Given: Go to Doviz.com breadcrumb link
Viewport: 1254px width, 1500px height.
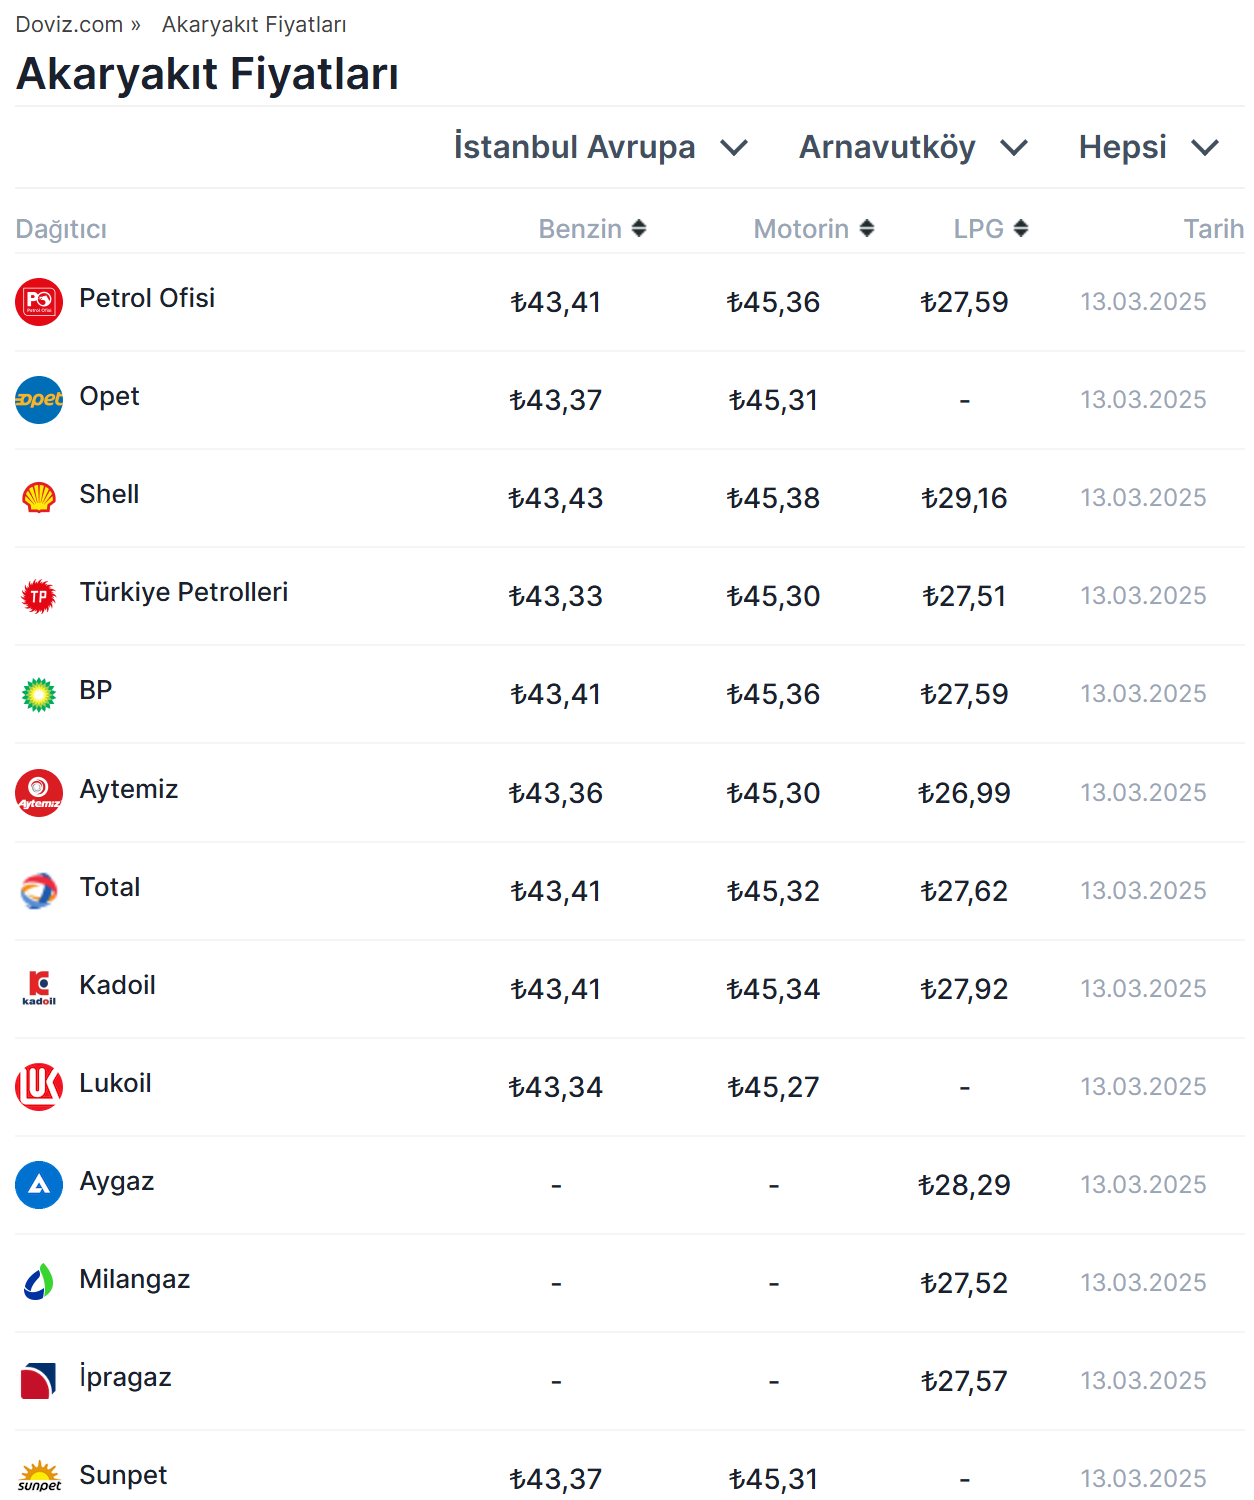Looking at the screenshot, I should pos(69,24).
